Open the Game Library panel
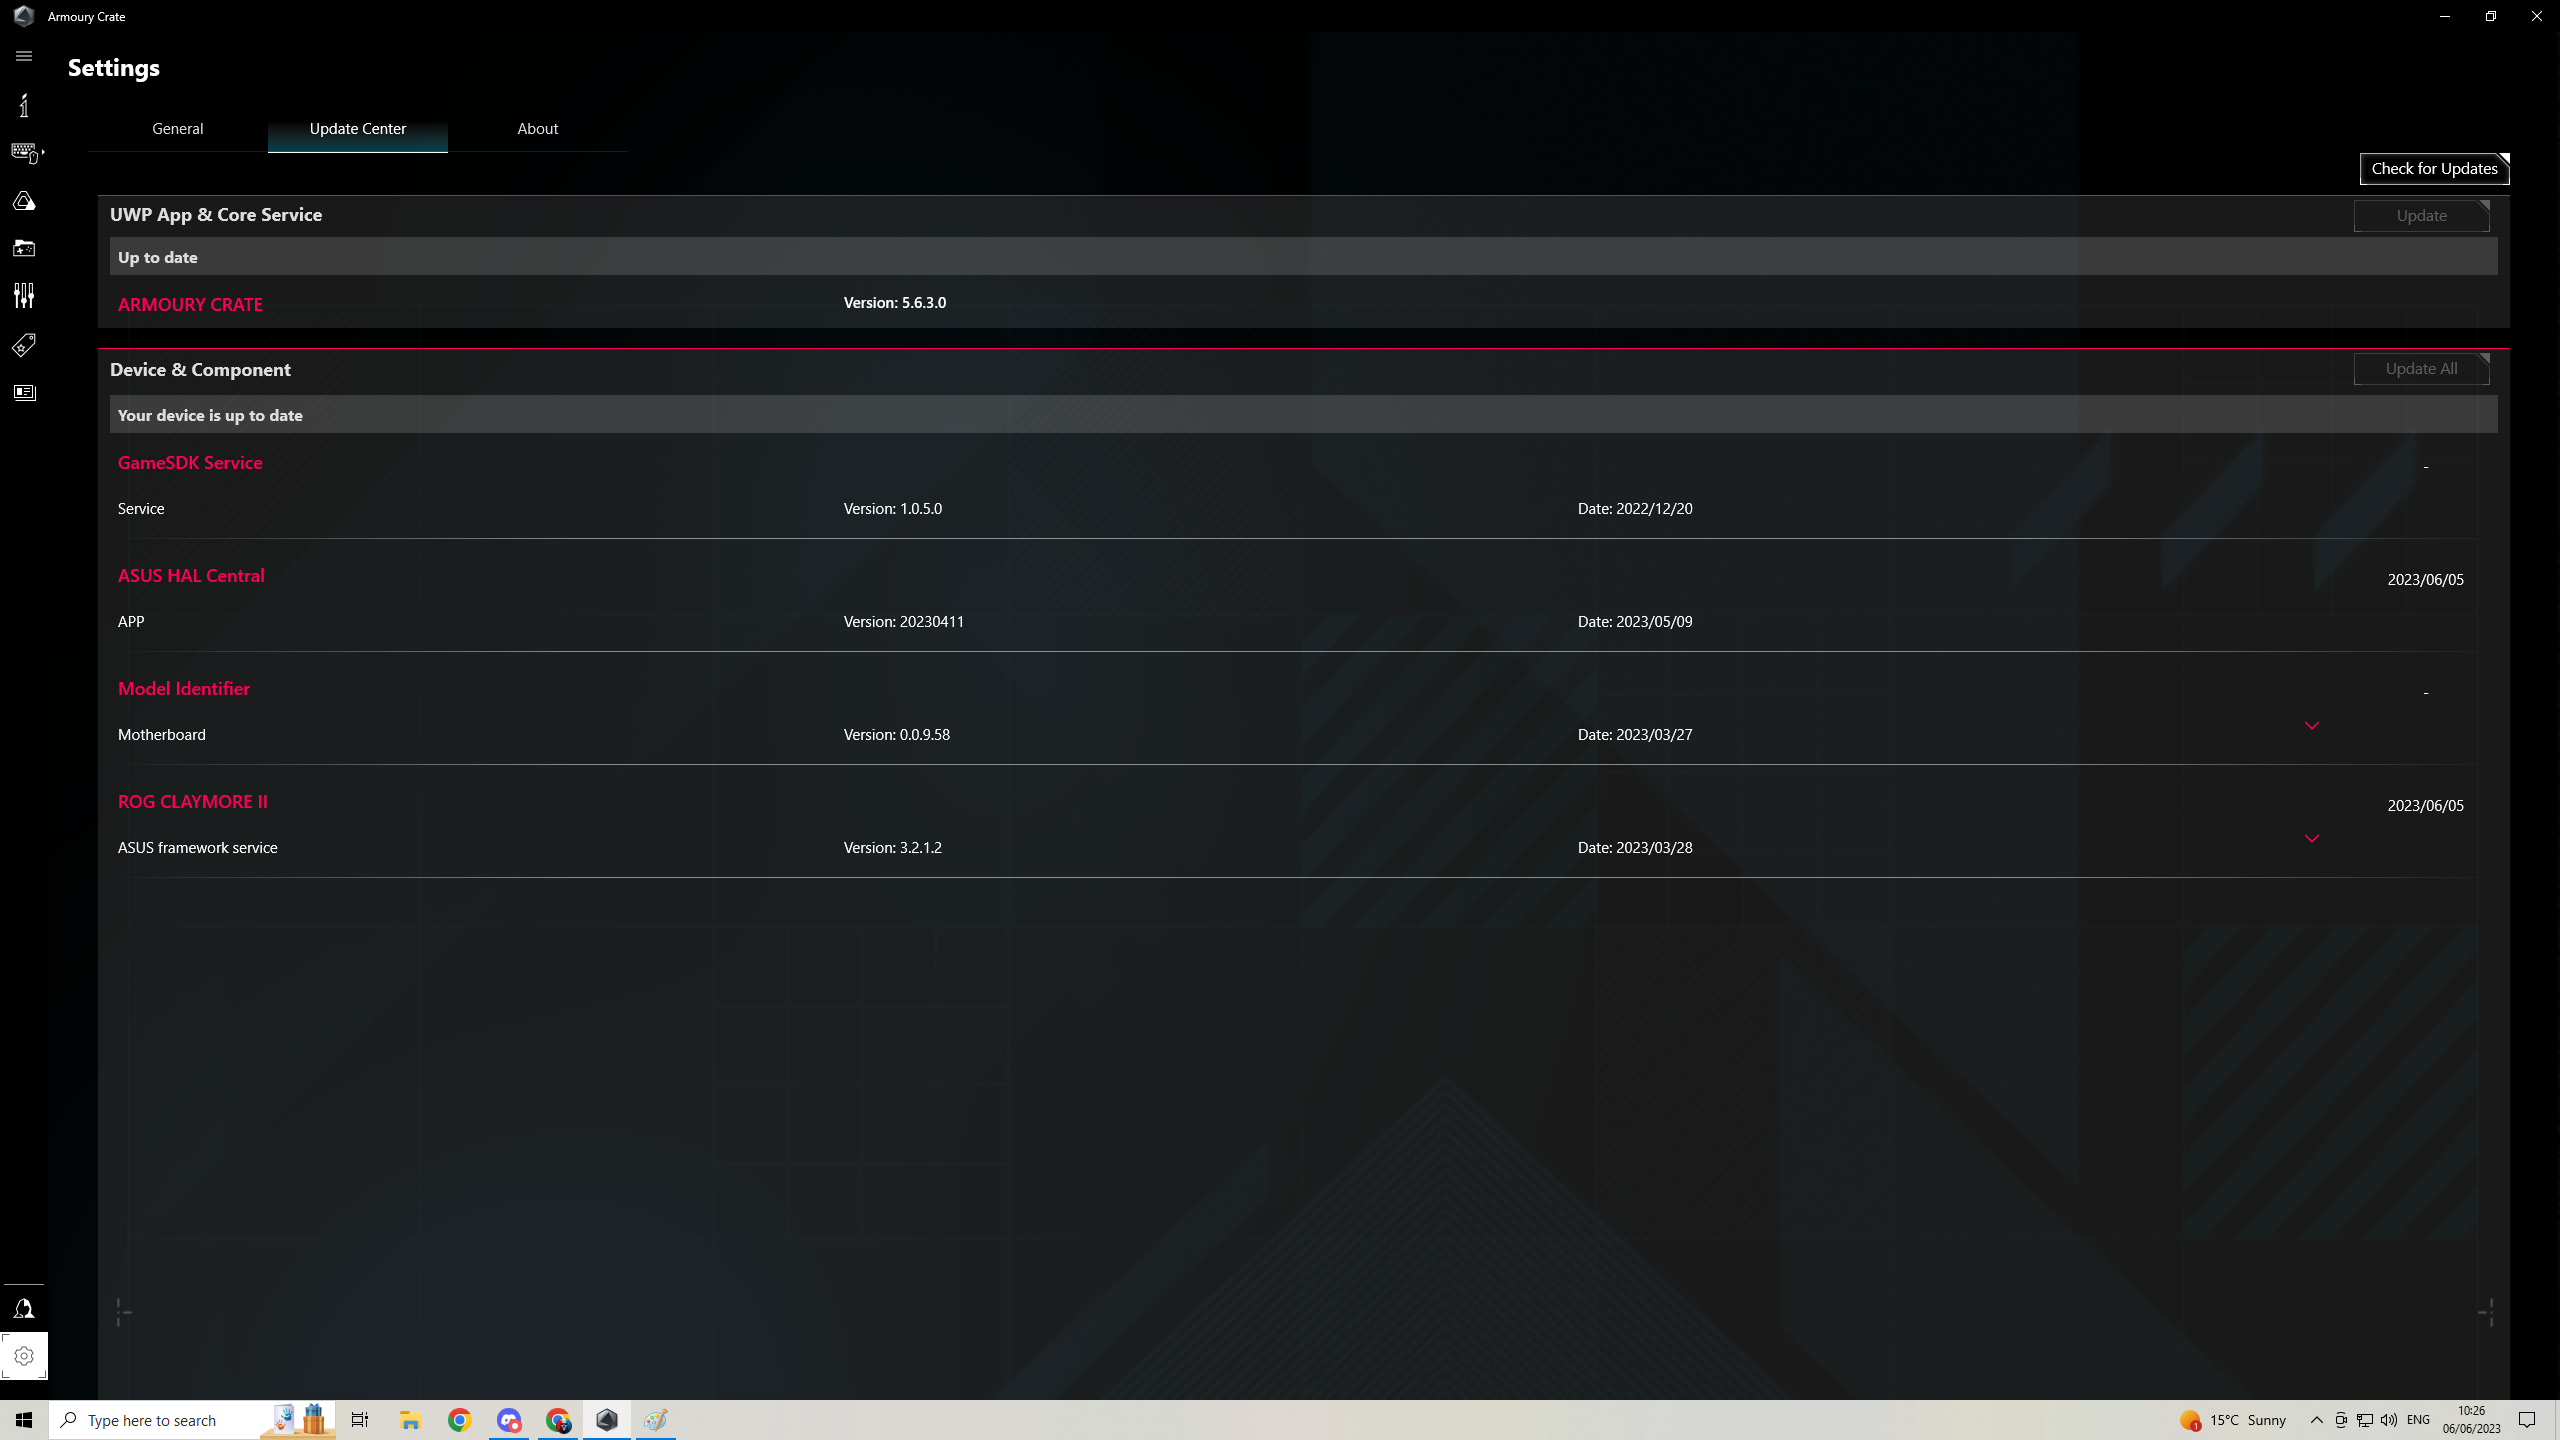The height and width of the screenshot is (1440, 2560). 24,248
